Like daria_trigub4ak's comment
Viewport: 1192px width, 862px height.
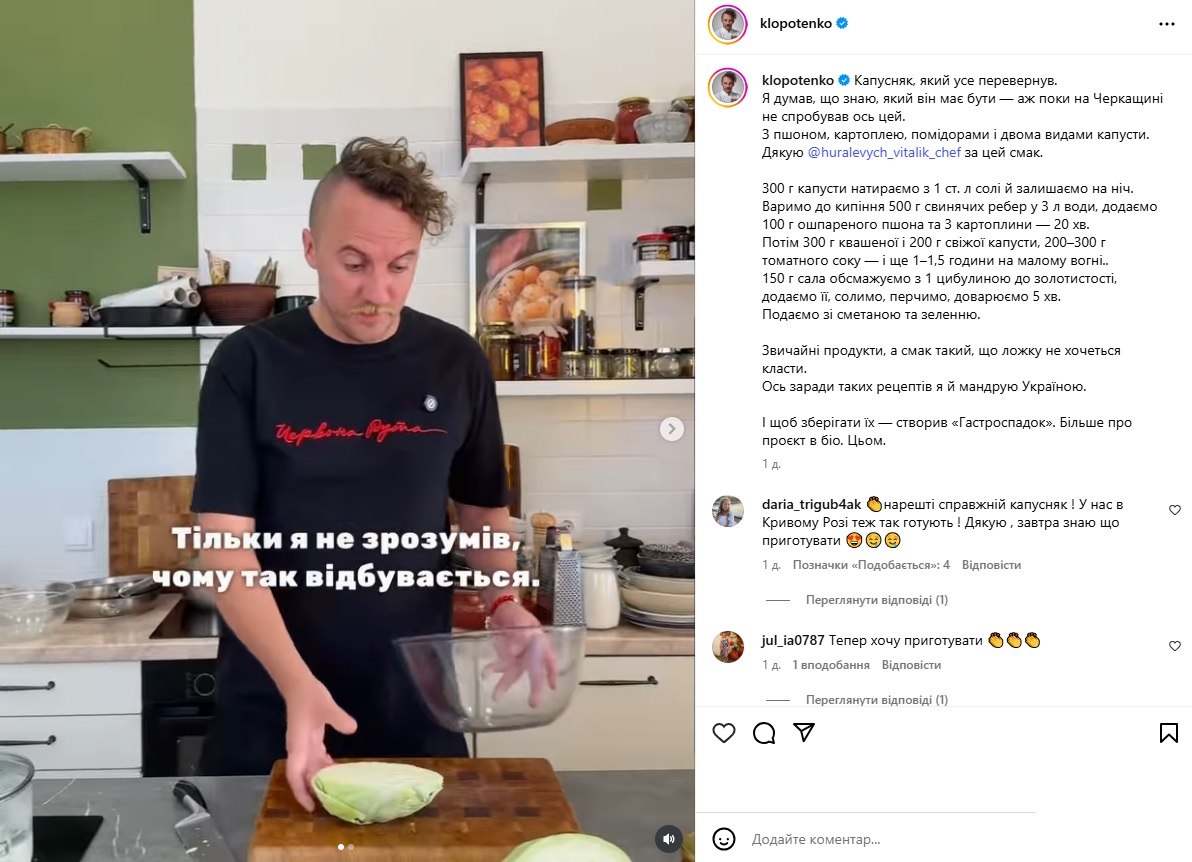(x=1175, y=510)
